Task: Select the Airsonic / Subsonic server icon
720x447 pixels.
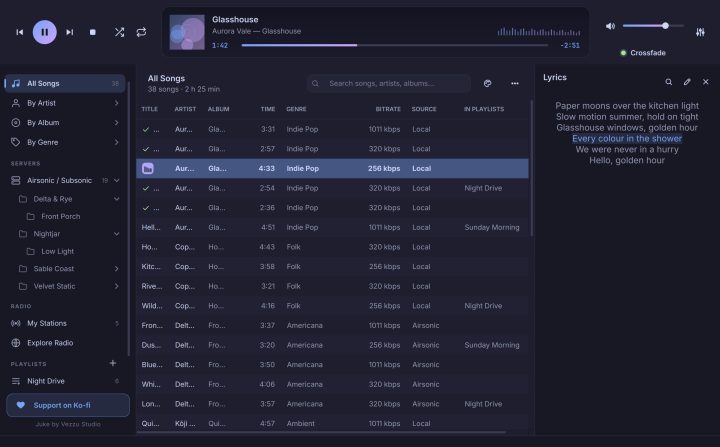Action: coord(16,181)
